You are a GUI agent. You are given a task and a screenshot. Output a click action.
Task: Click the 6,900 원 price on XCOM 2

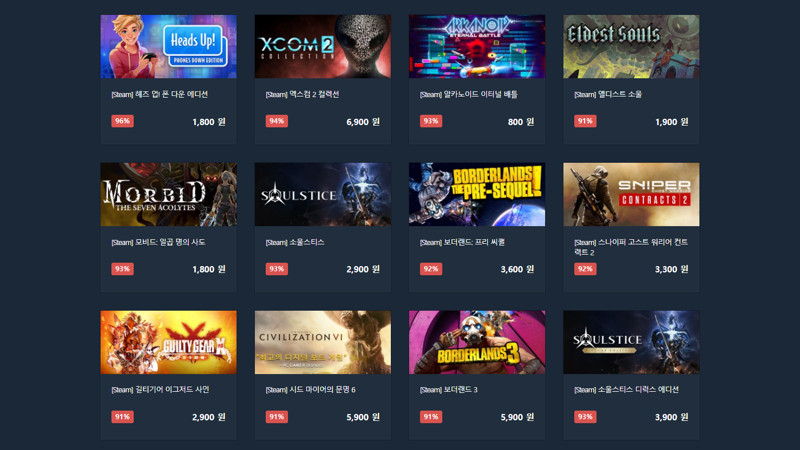(363, 122)
